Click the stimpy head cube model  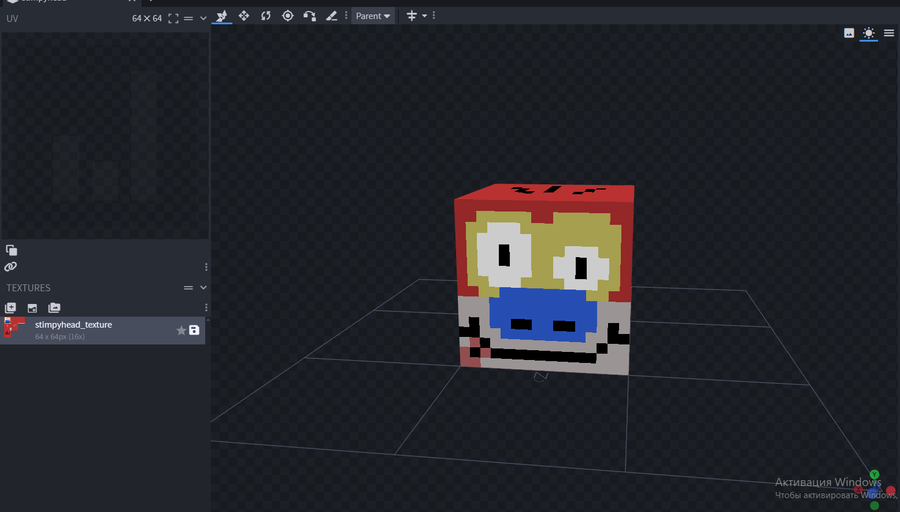point(544,278)
